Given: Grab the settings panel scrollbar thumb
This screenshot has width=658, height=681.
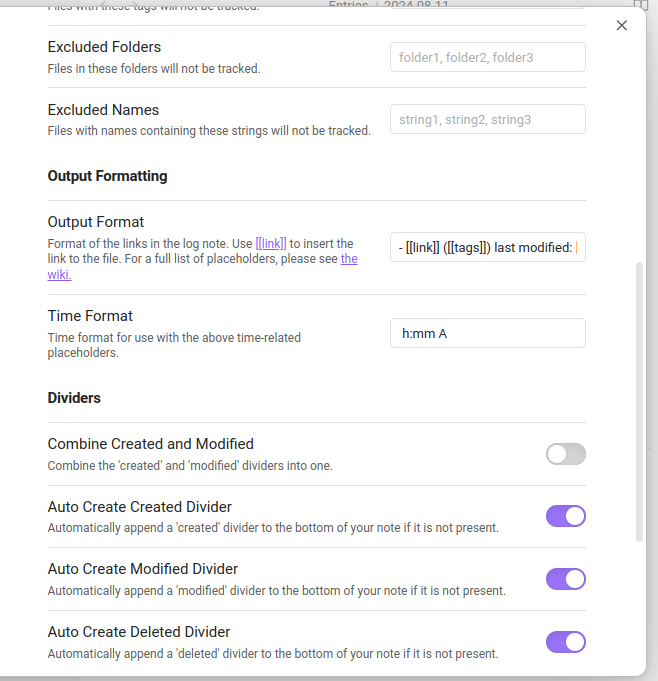Looking at the screenshot, I should pyautogui.click(x=640, y=400).
